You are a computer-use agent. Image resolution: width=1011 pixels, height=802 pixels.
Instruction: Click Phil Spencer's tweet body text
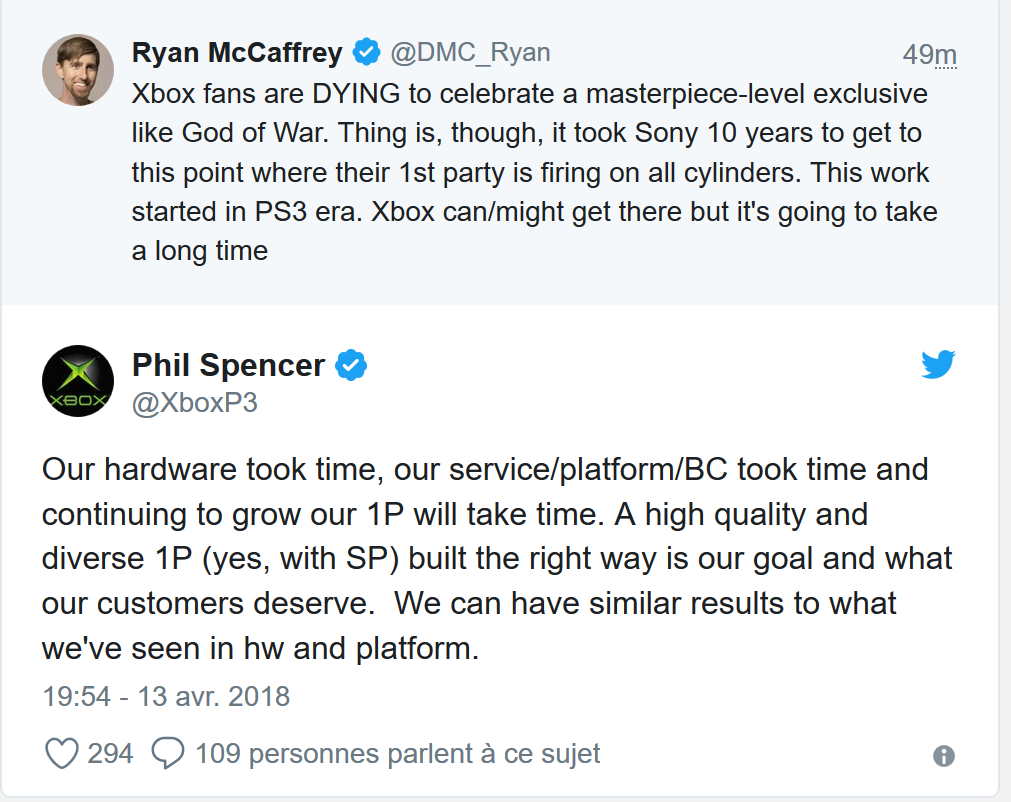click(x=497, y=559)
